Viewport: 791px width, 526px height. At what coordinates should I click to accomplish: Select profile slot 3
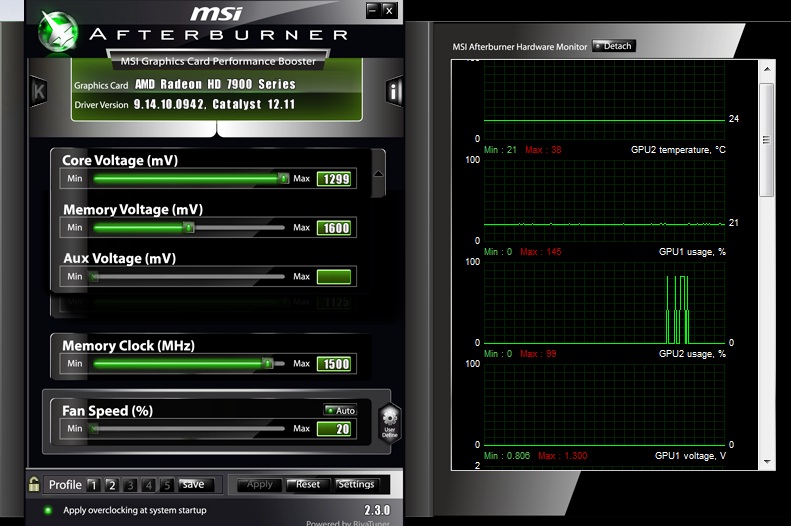[130, 485]
